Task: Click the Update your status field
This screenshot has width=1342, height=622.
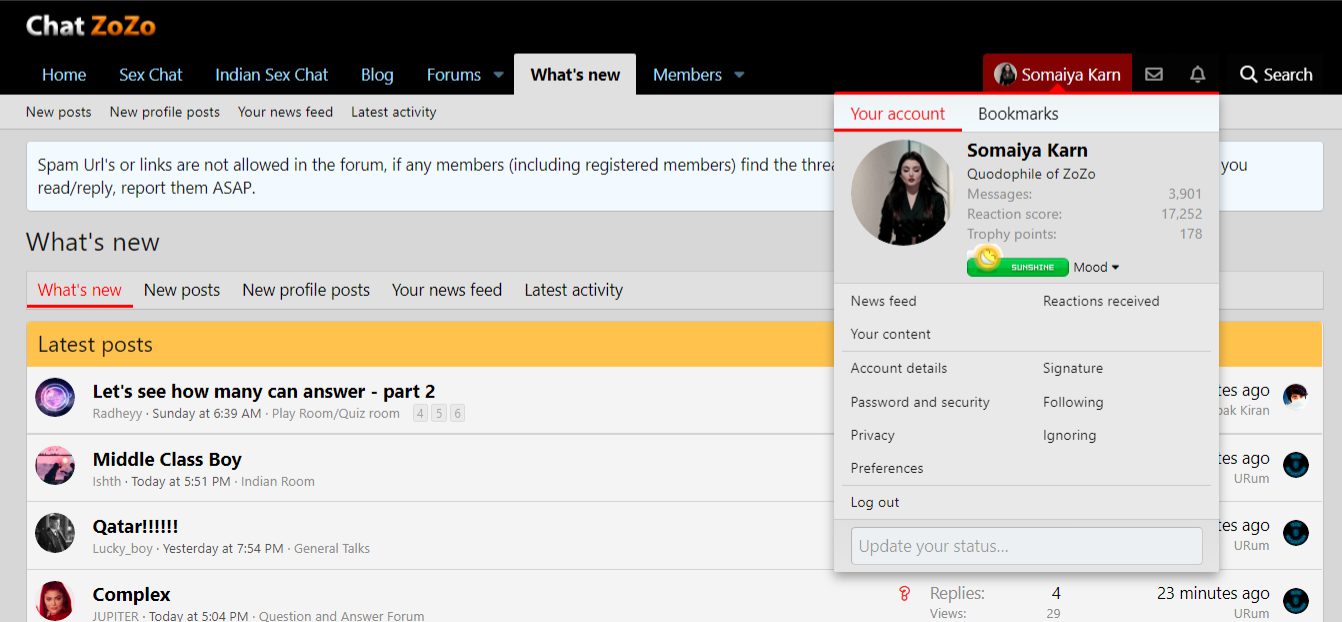Action: click(1026, 546)
